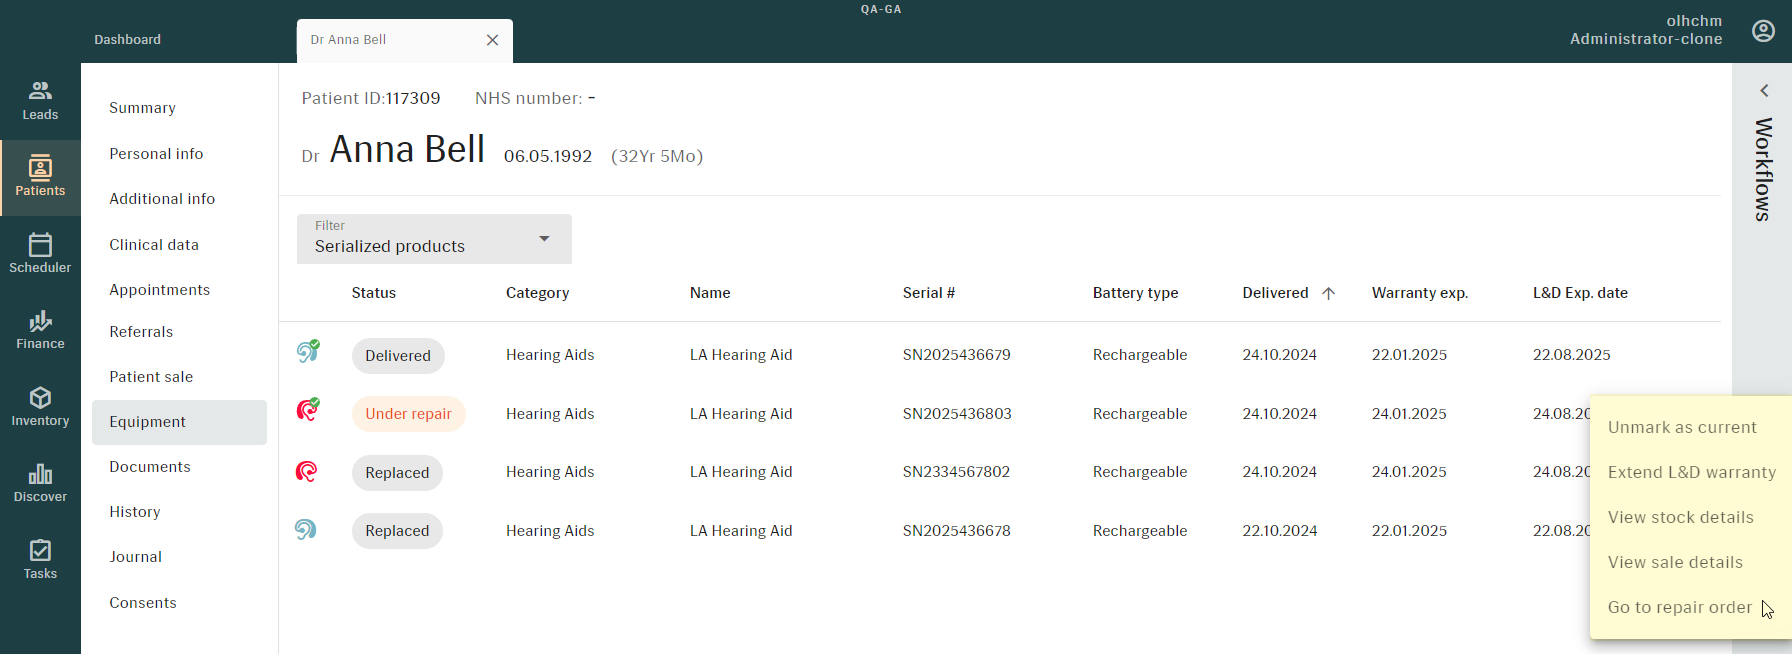Viewport: 1792px width, 654px height.
Task: Open the Scheduler calendar icon
Action: click(40, 244)
